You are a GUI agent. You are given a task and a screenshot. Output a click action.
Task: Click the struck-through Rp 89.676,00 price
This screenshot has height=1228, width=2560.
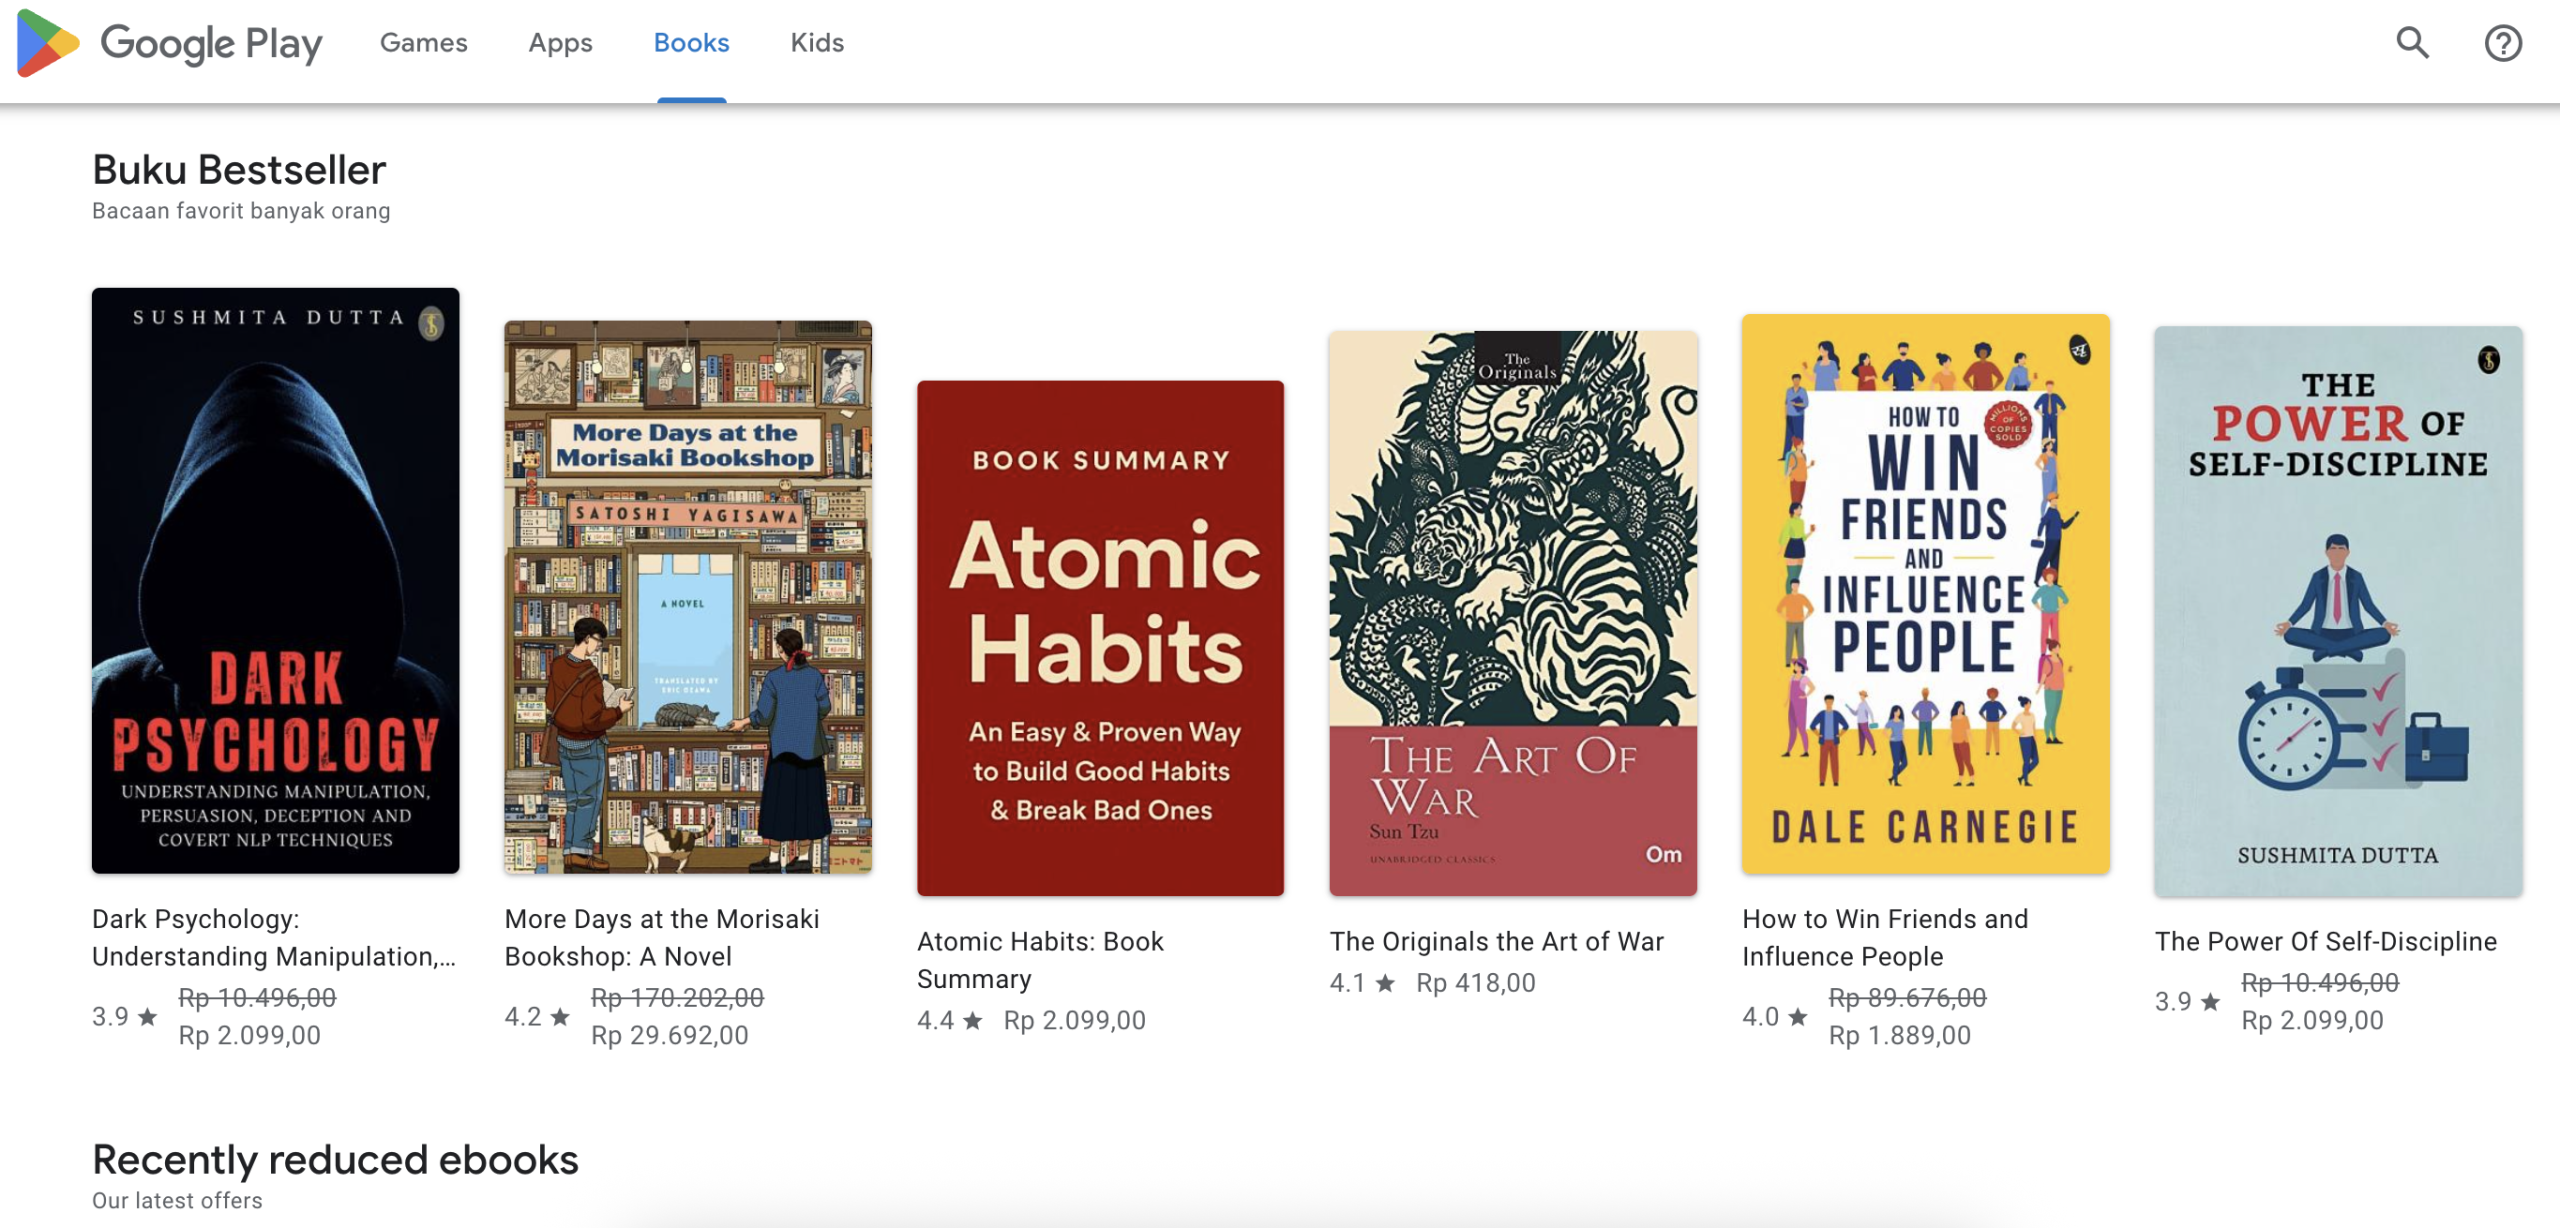tap(1907, 997)
